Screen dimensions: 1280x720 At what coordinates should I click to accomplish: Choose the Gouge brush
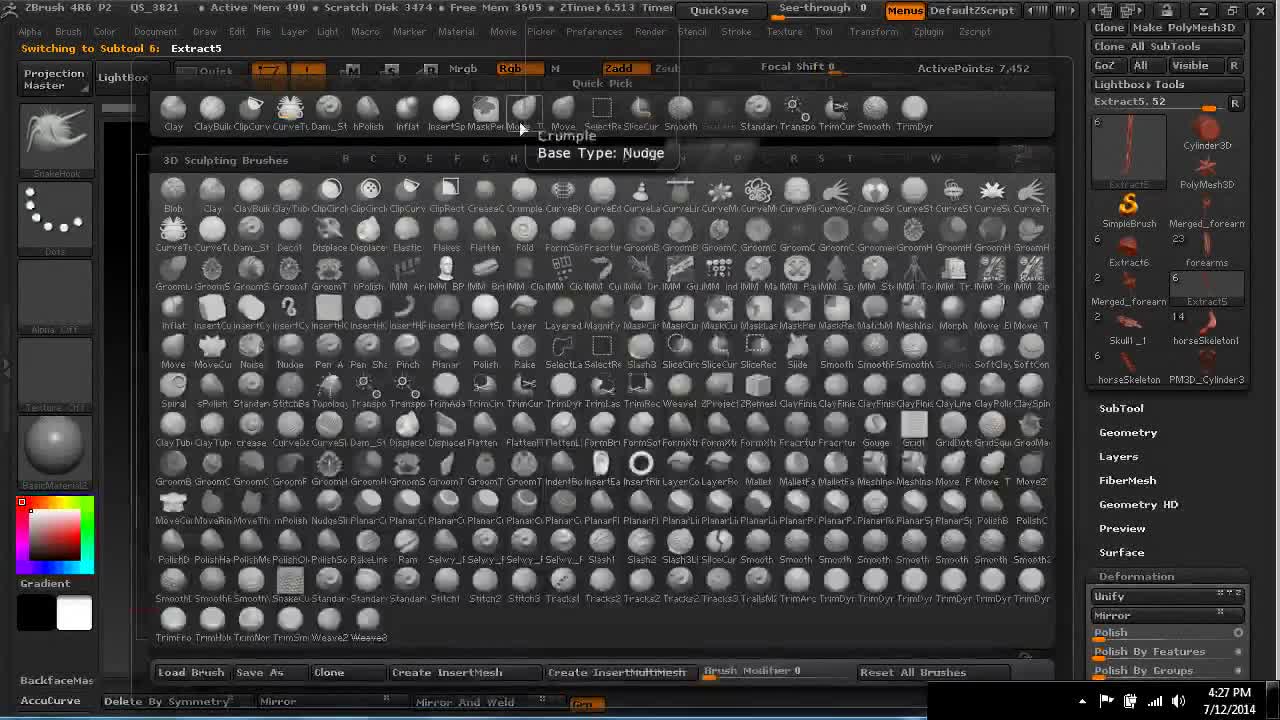[x=875, y=428]
